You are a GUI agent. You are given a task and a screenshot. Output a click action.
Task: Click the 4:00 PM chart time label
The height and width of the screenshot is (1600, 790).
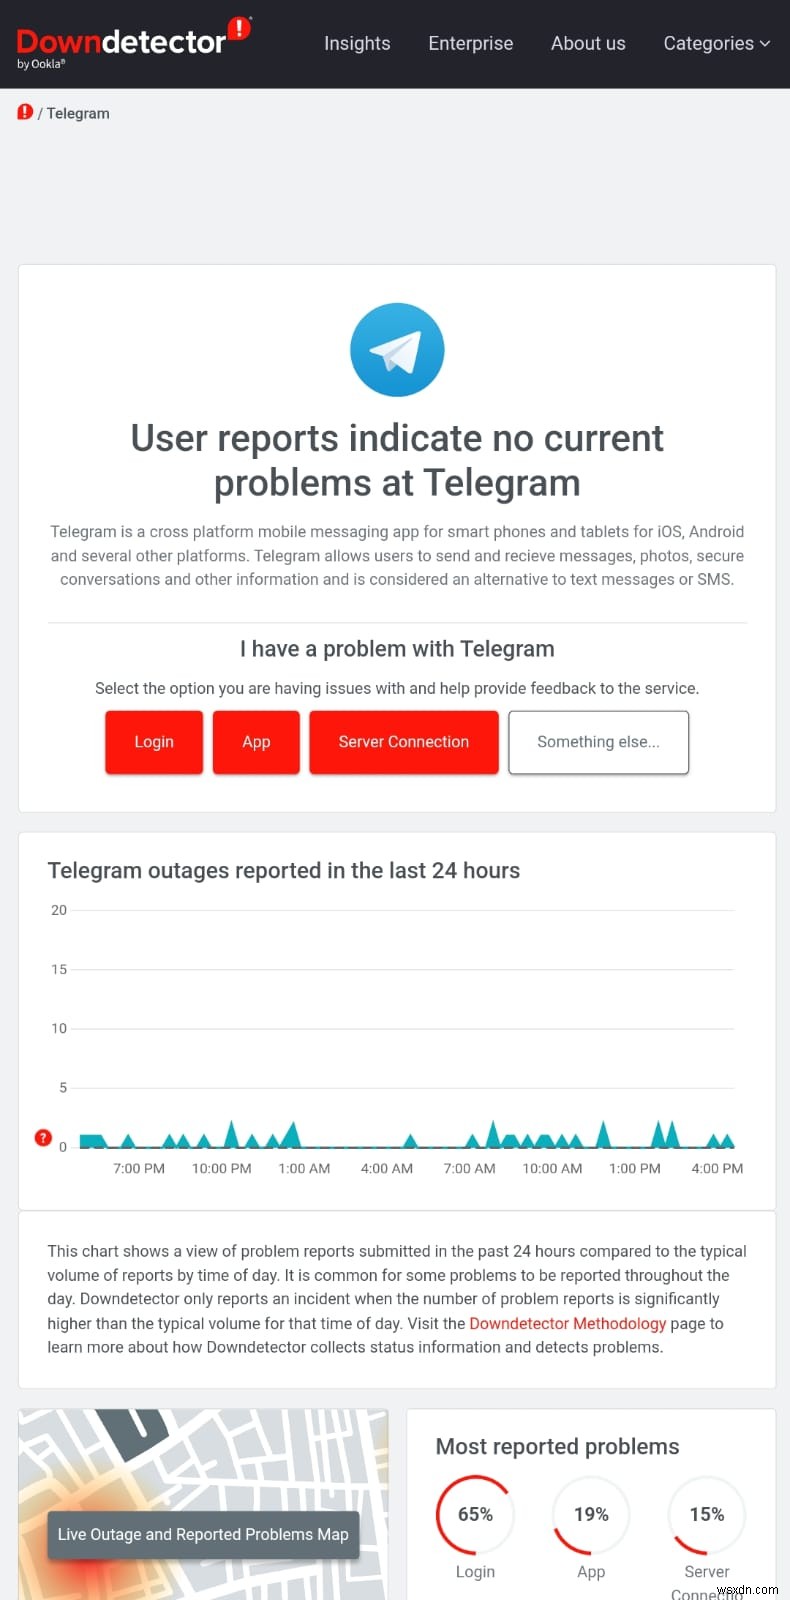[717, 1168]
